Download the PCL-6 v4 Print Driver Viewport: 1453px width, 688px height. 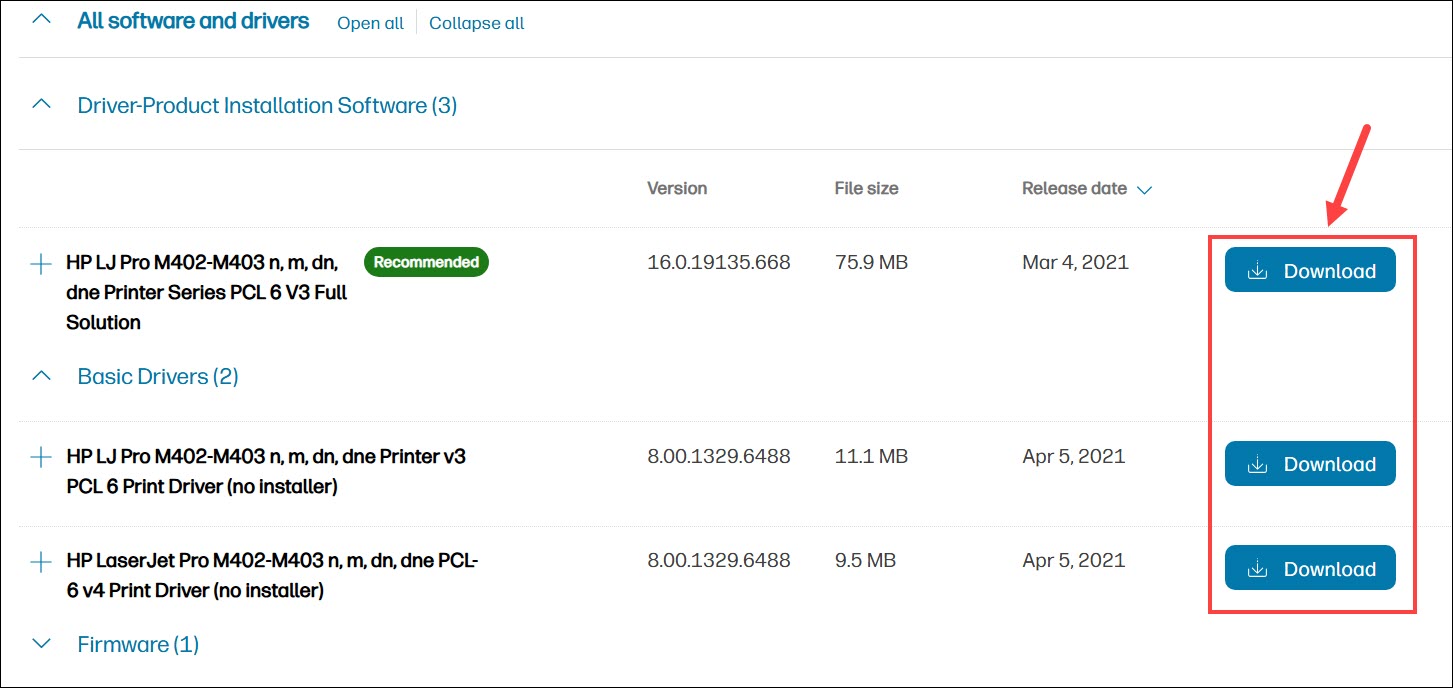(x=1310, y=568)
